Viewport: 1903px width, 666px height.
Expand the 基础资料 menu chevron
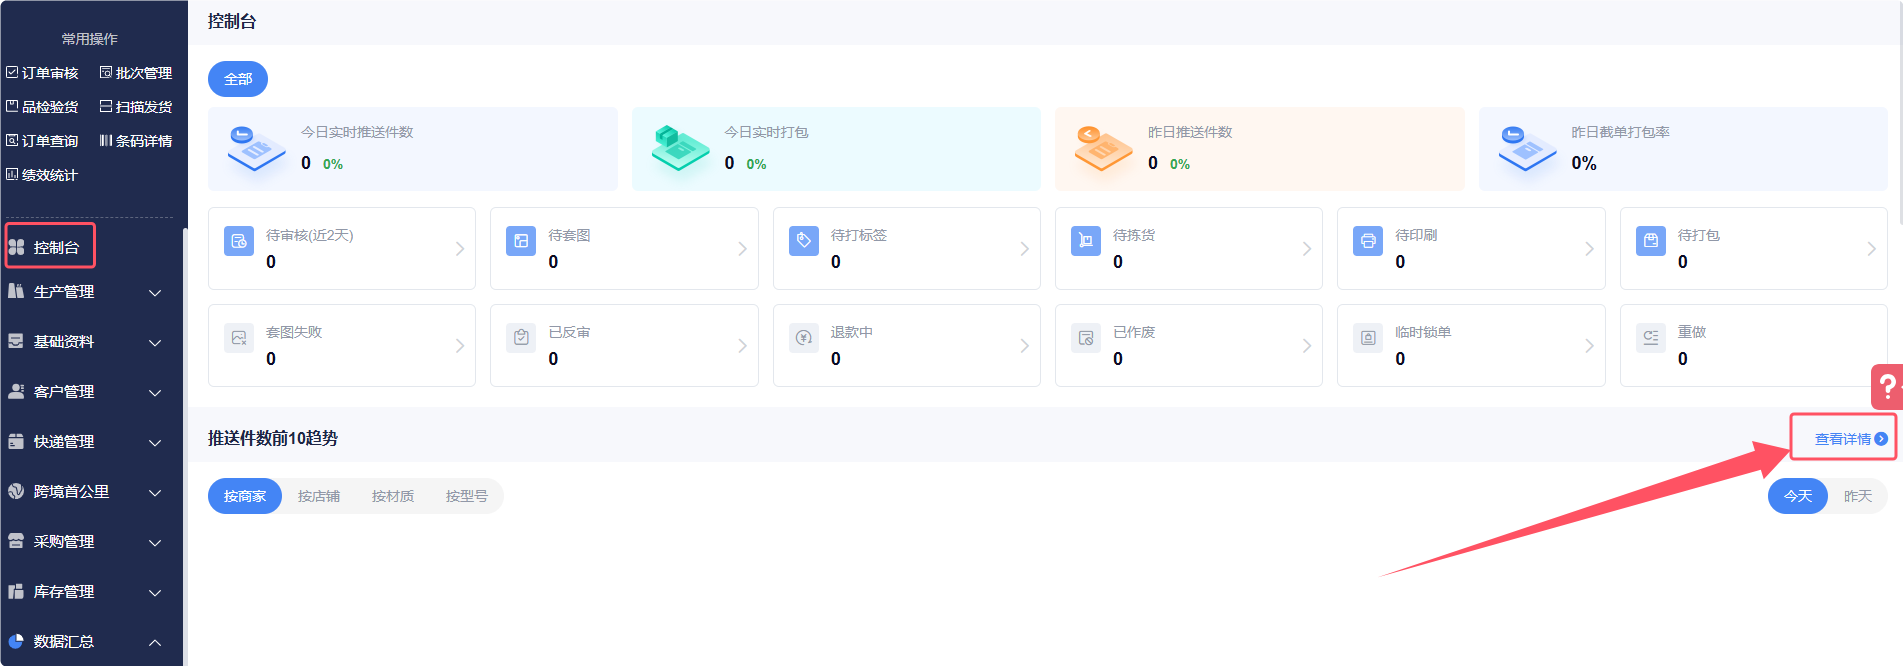click(155, 343)
